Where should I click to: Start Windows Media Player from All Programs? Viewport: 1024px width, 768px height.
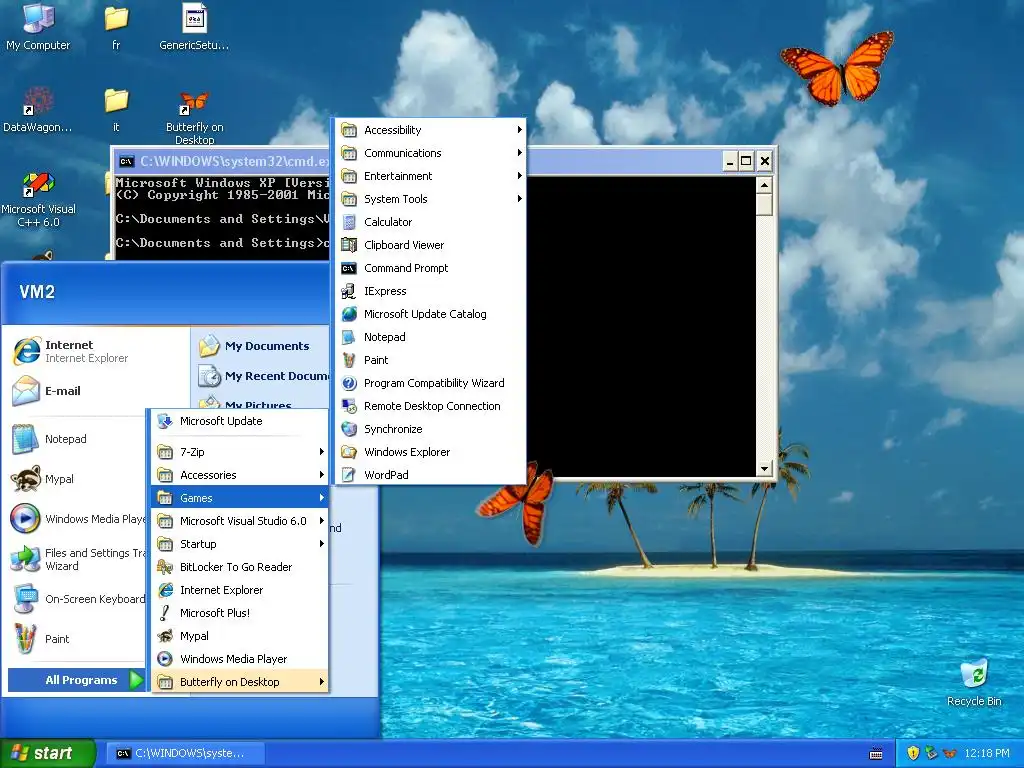pyautogui.click(x=240, y=659)
